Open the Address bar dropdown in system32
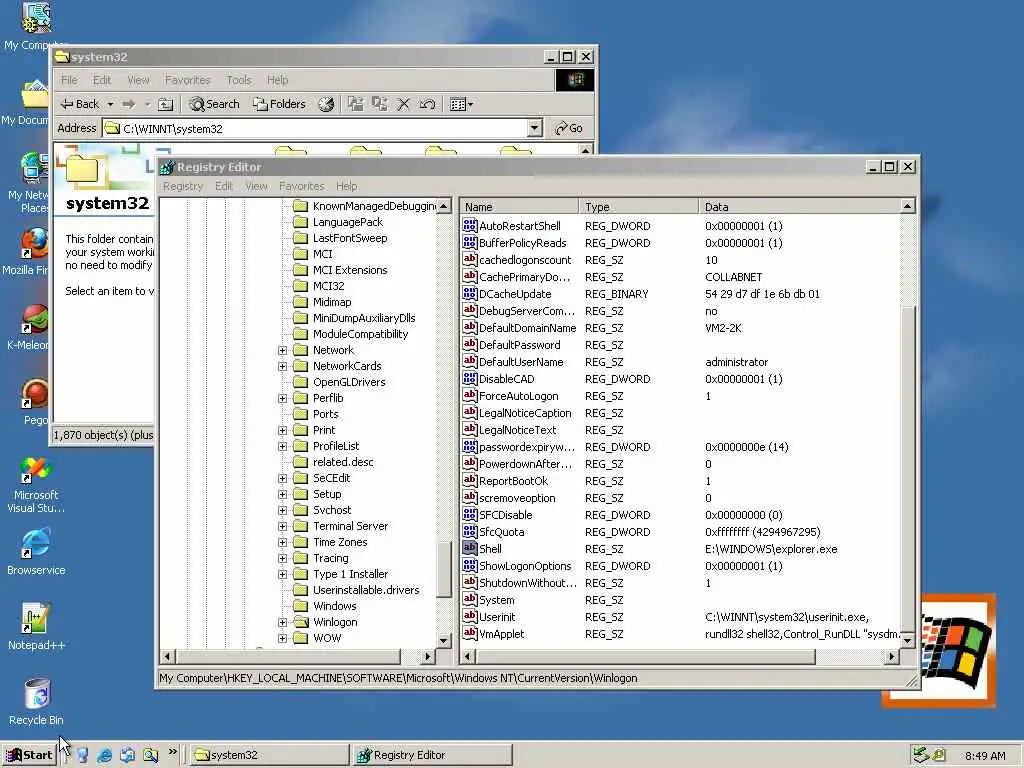Screen dimensions: 1024x768 click(534, 128)
